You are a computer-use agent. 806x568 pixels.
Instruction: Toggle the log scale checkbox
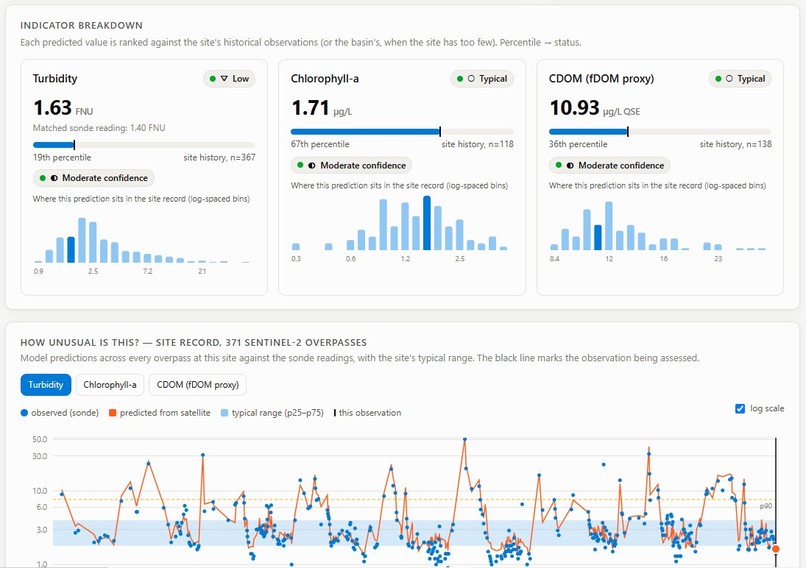[x=740, y=409]
